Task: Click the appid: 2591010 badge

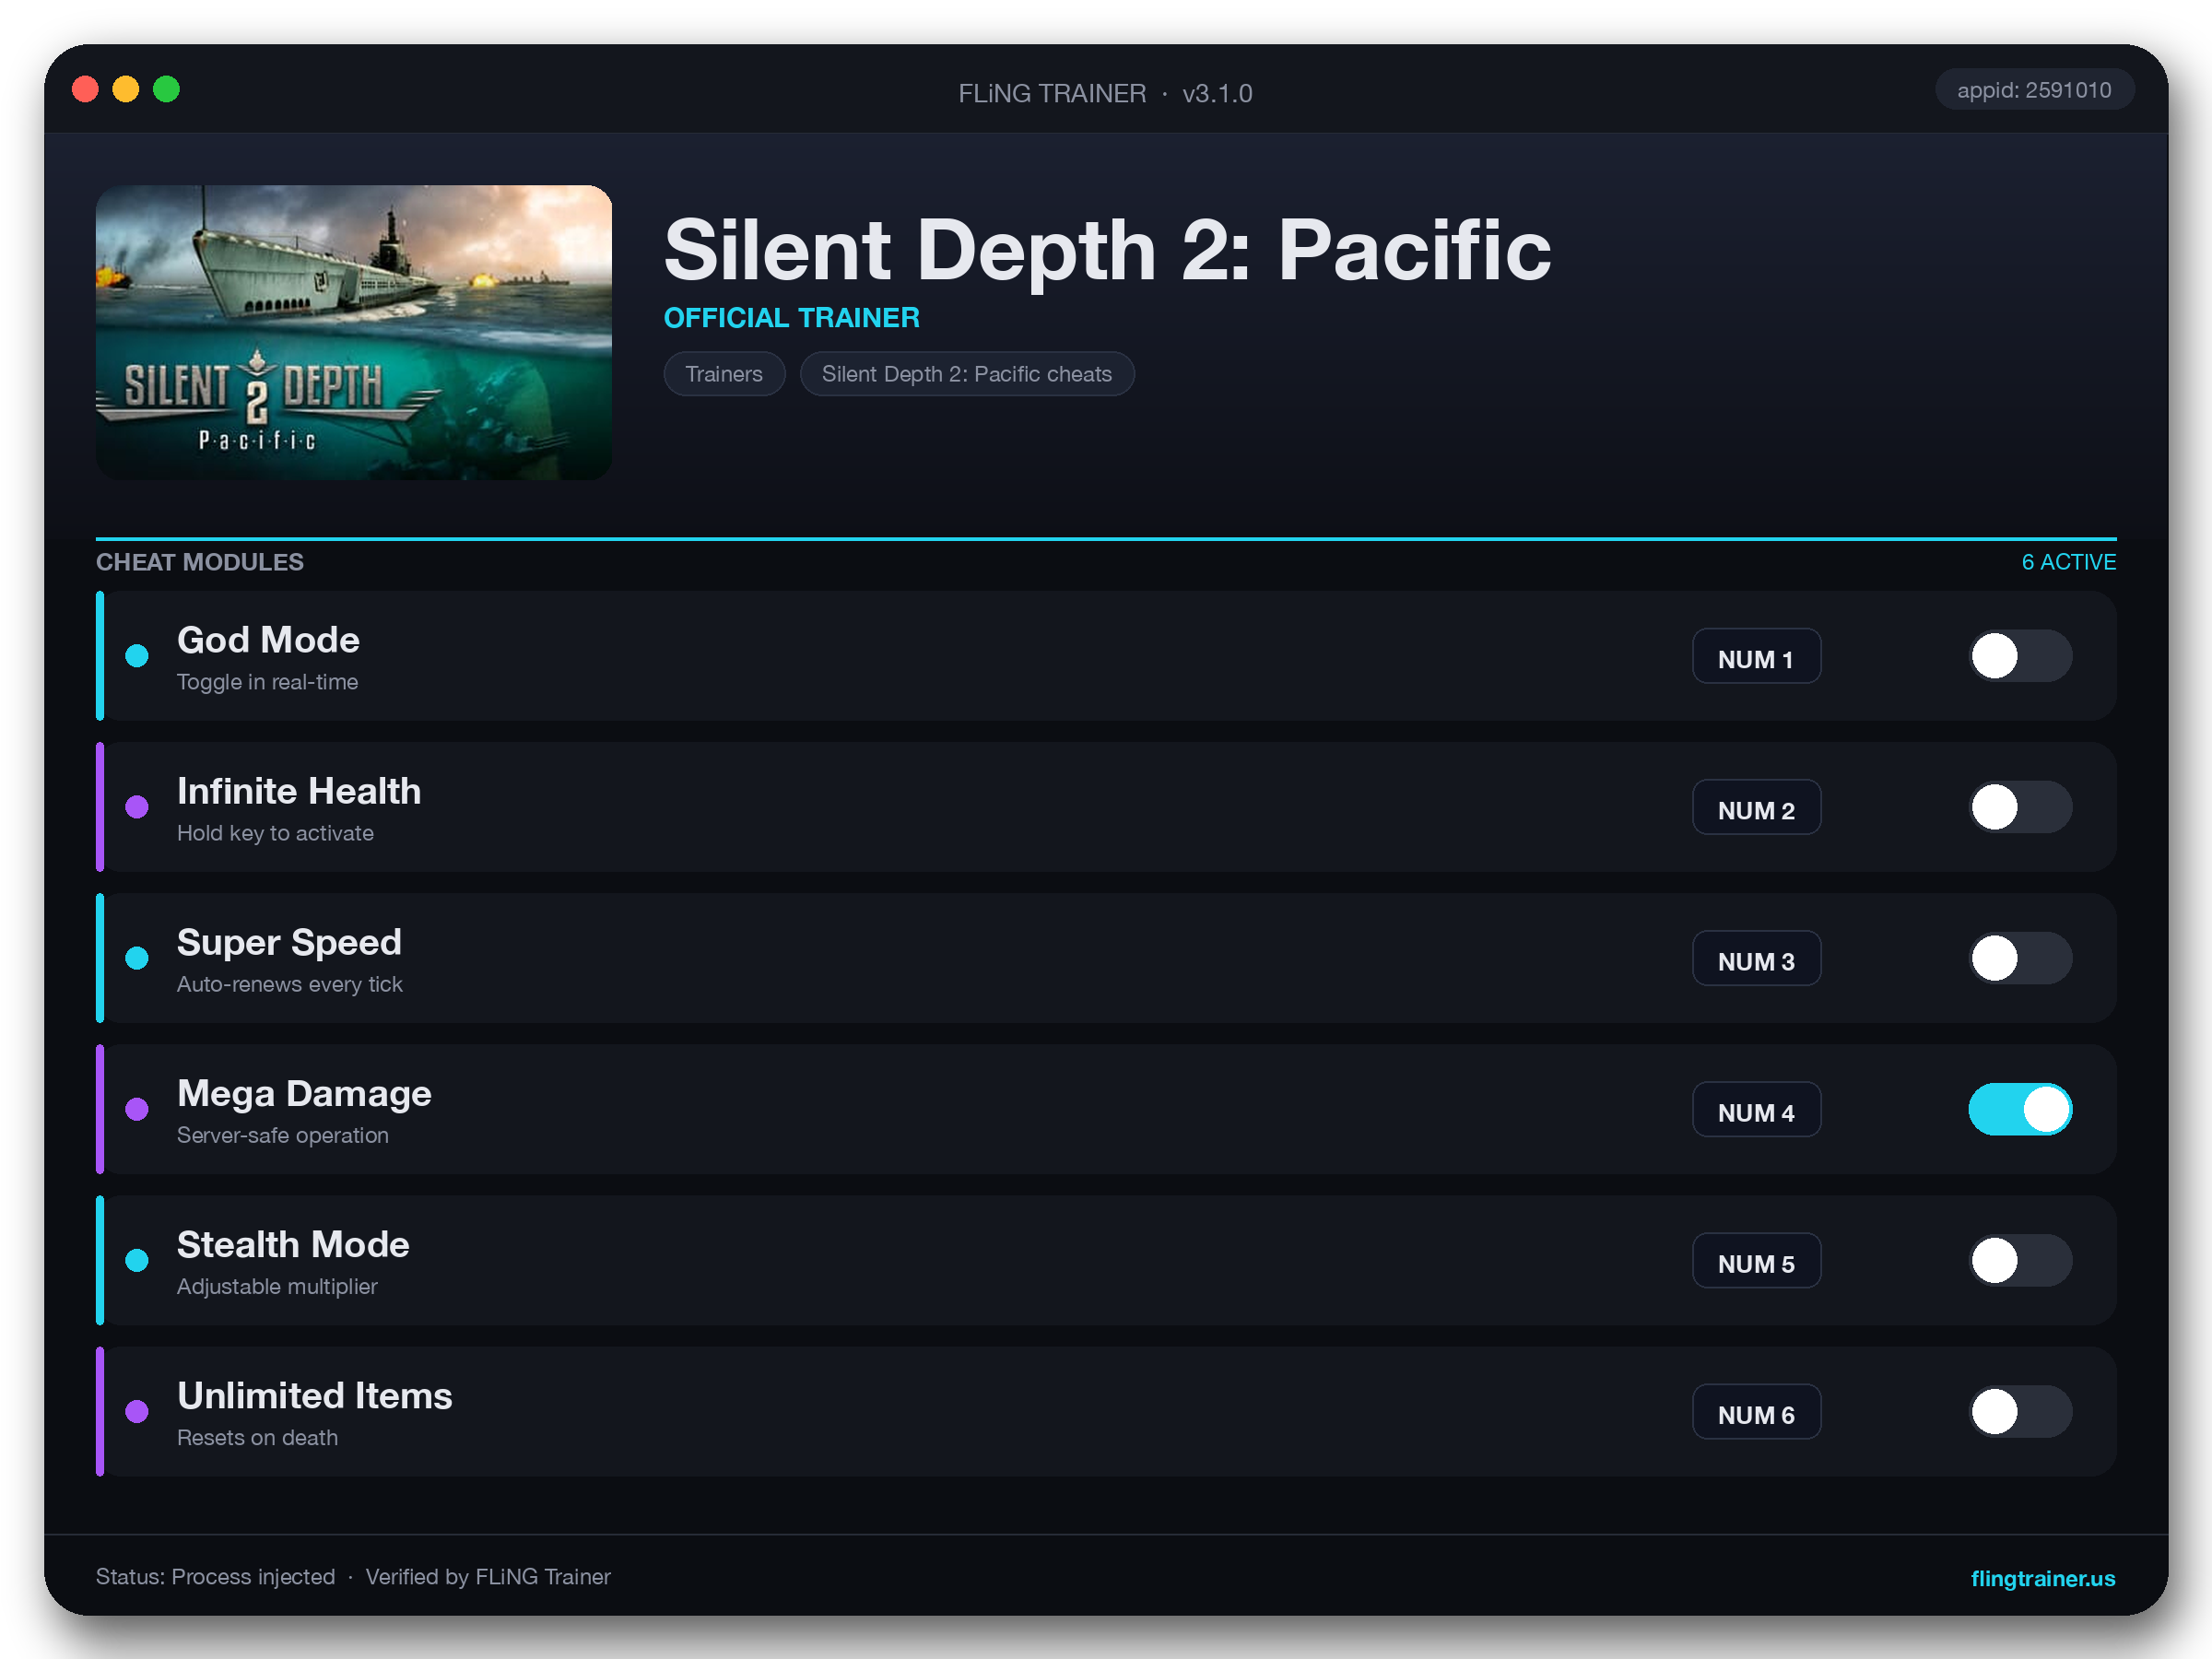Action: click(2034, 90)
